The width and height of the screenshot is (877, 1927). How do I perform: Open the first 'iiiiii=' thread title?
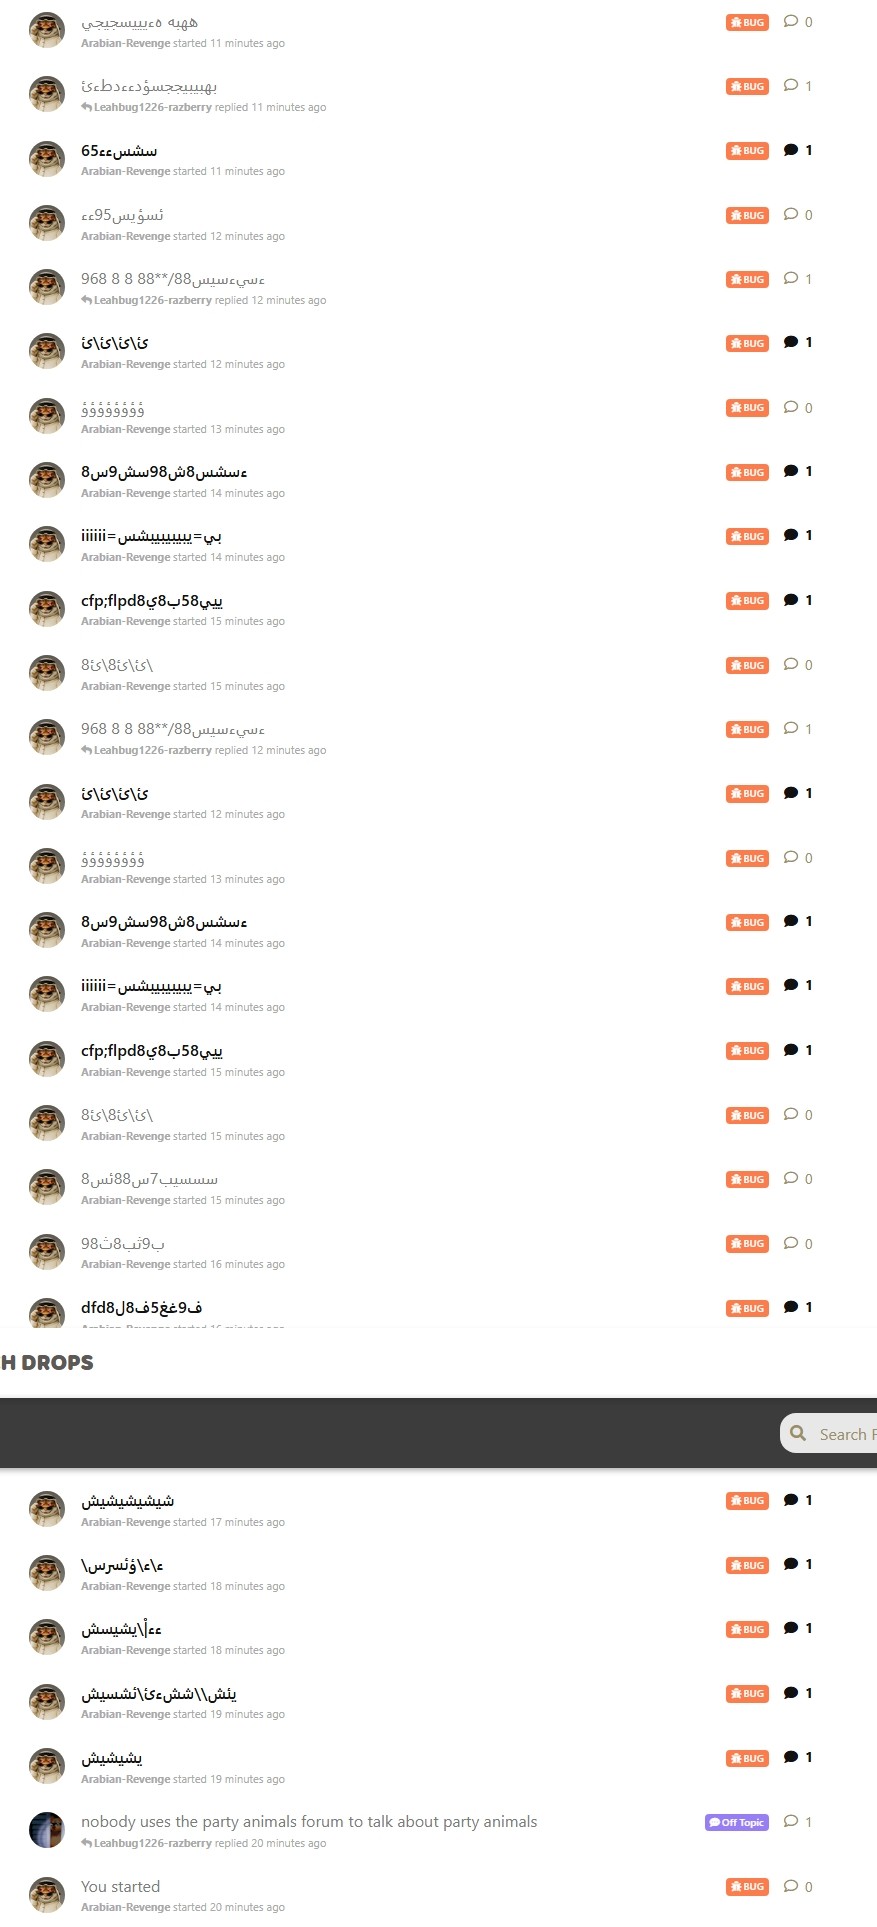[x=151, y=536]
